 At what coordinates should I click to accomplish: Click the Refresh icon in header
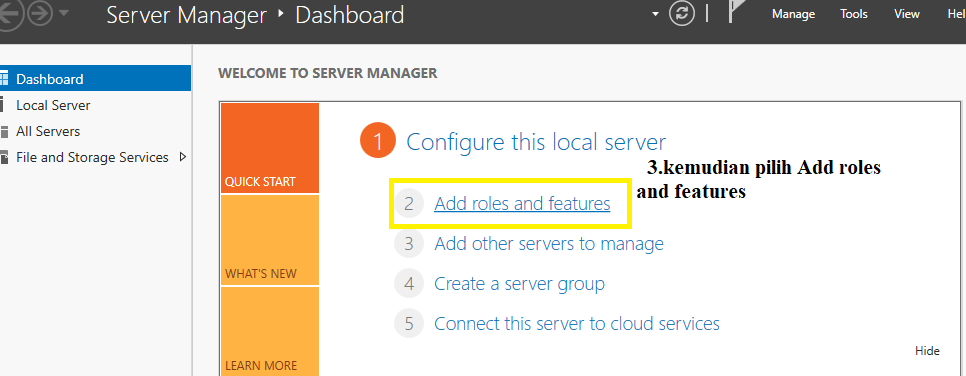click(x=682, y=14)
